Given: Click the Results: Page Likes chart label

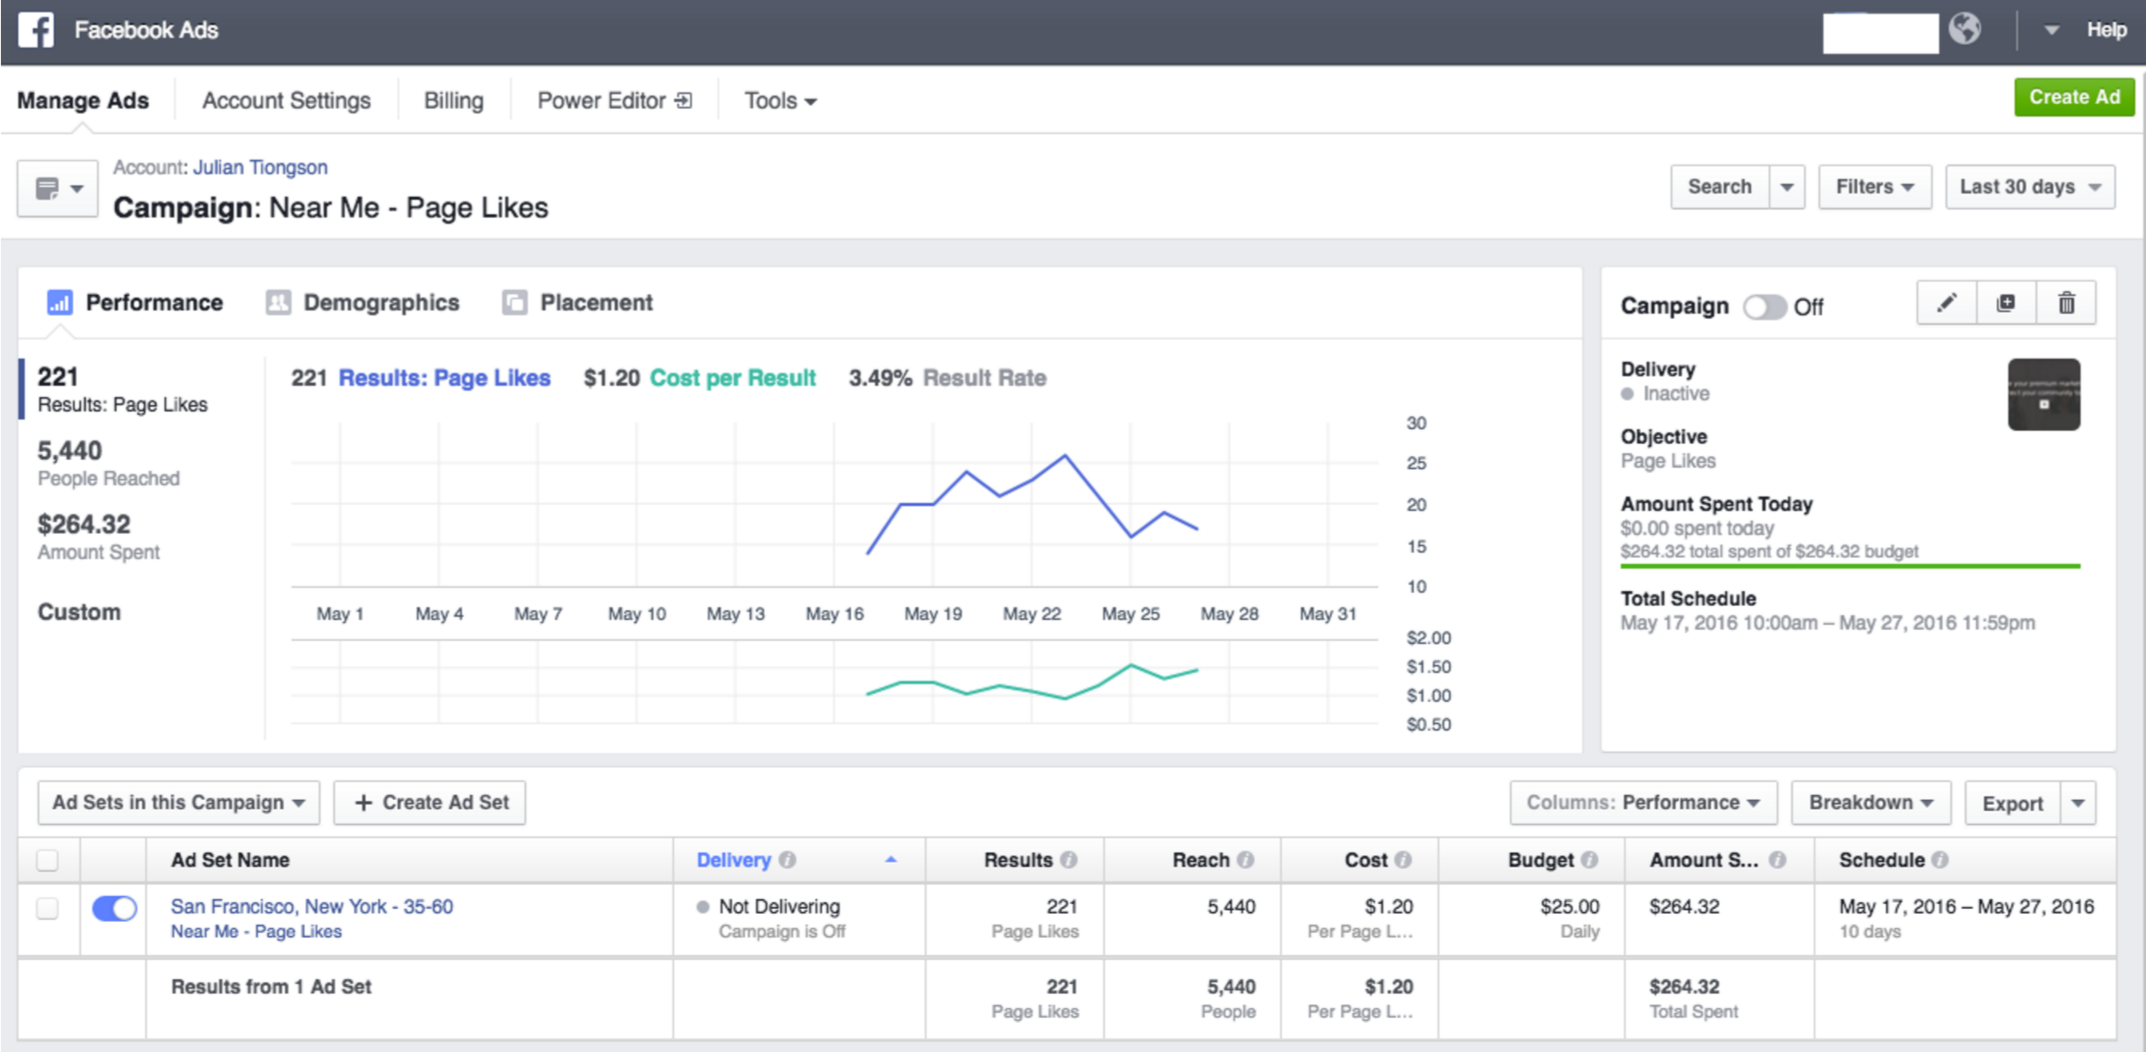Looking at the screenshot, I should (444, 378).
